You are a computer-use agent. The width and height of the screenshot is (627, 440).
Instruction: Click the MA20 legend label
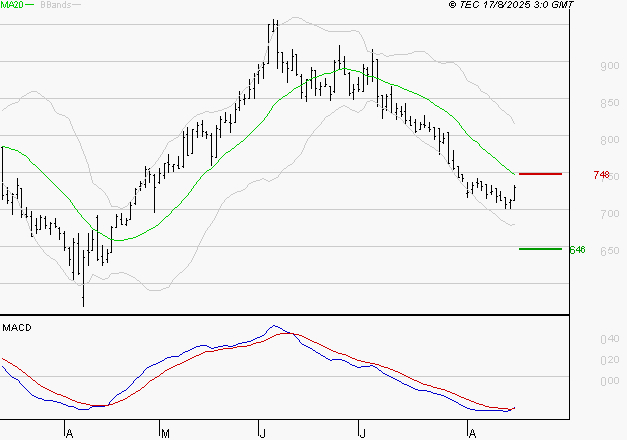click(11, 6)
